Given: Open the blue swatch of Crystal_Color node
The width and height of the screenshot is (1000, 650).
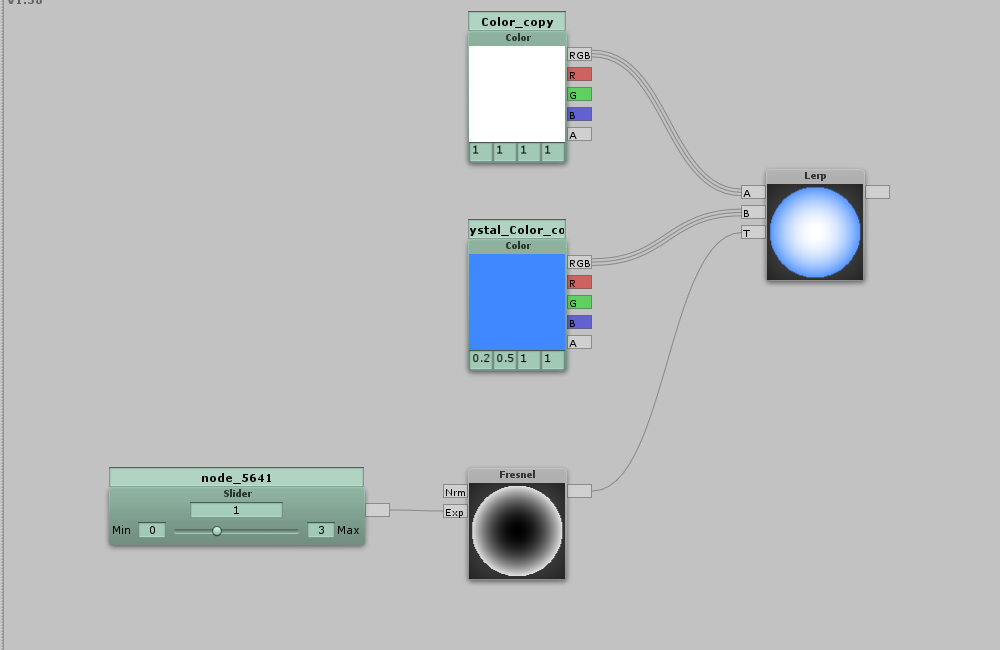Looking at the screenshot, I should [517, 302].
